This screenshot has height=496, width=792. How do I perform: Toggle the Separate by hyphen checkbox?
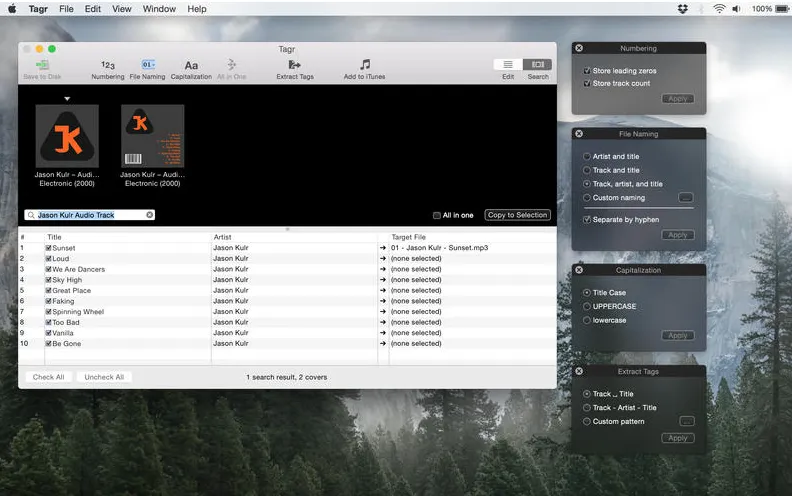(587, 220)
